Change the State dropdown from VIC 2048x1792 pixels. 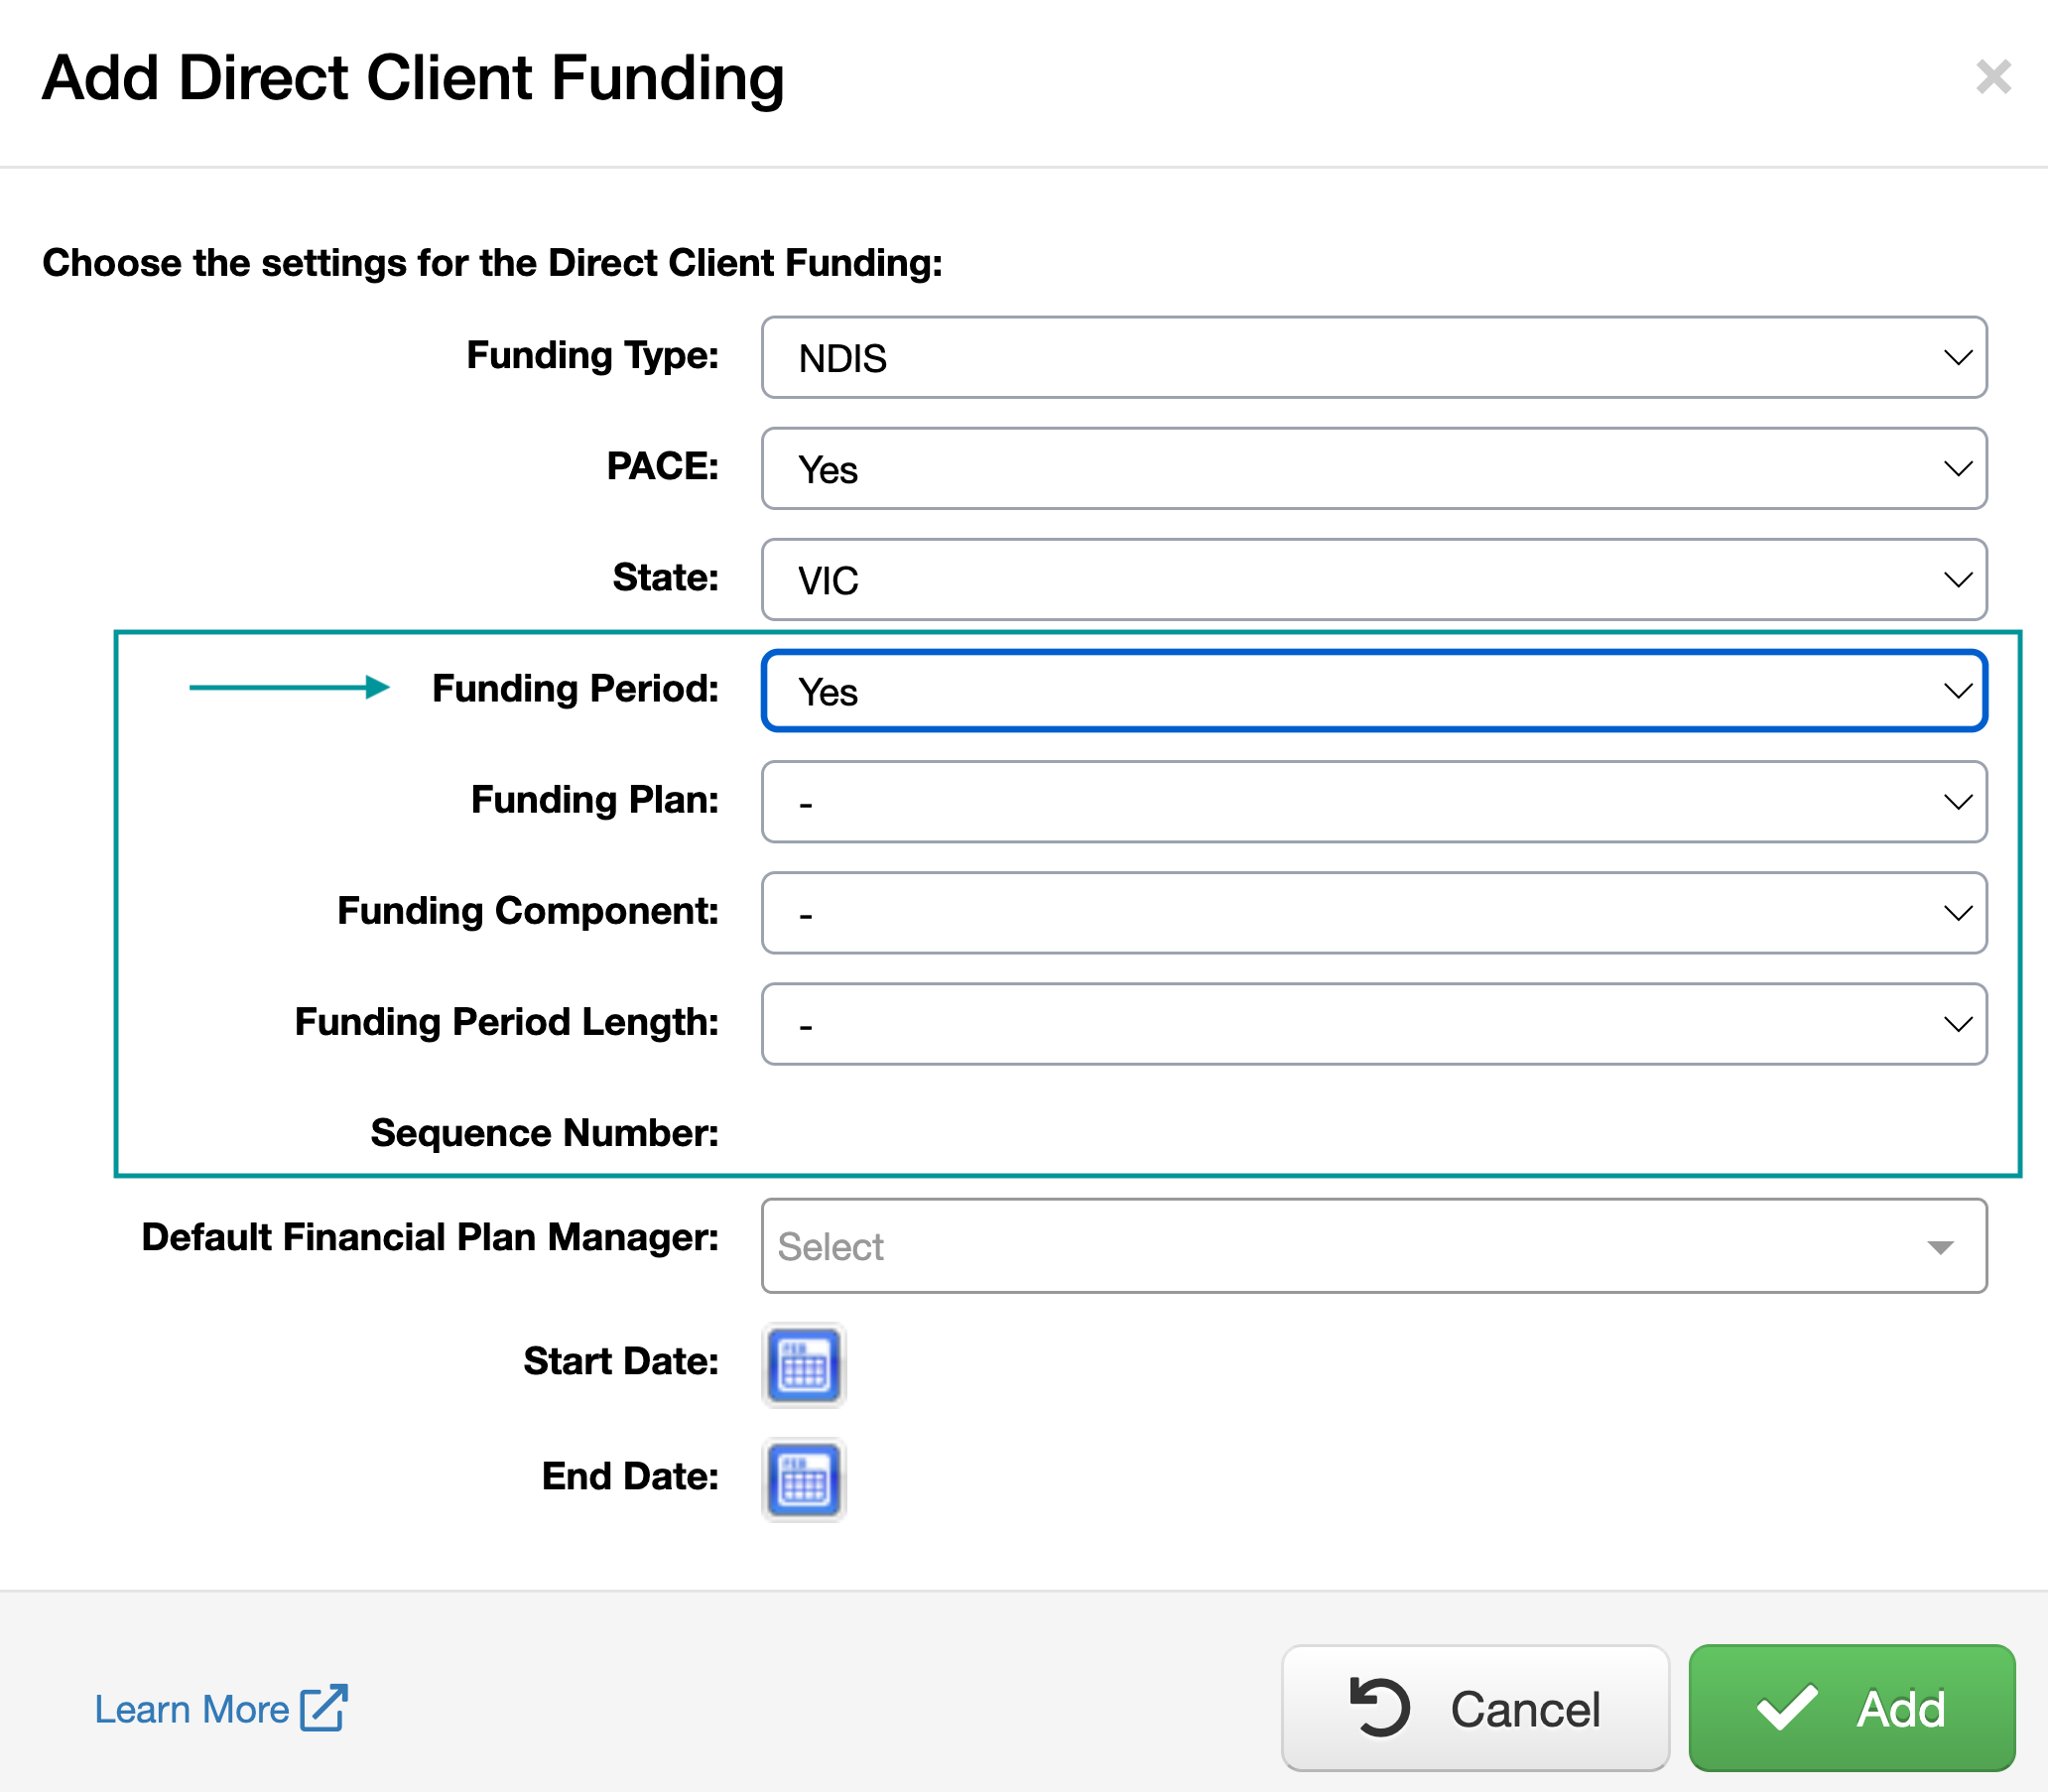tap(1373, 580)
